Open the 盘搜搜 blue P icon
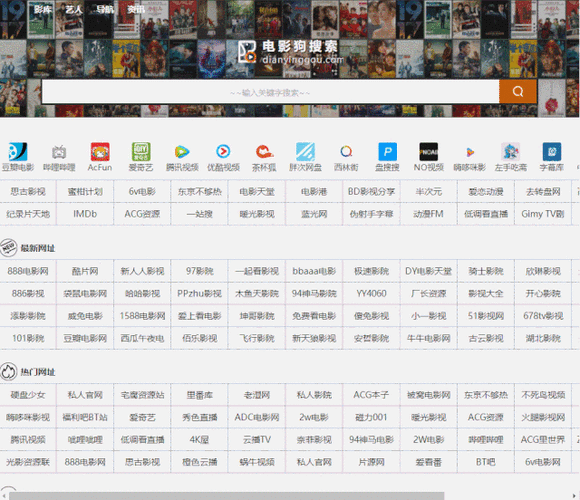This screenshot has height=500, width=580. click(387, 152)
